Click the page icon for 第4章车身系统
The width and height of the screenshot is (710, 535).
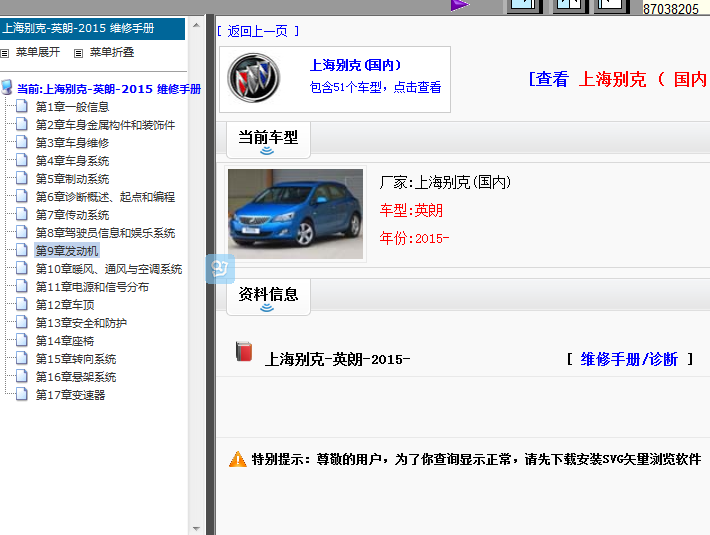[22, 160]
